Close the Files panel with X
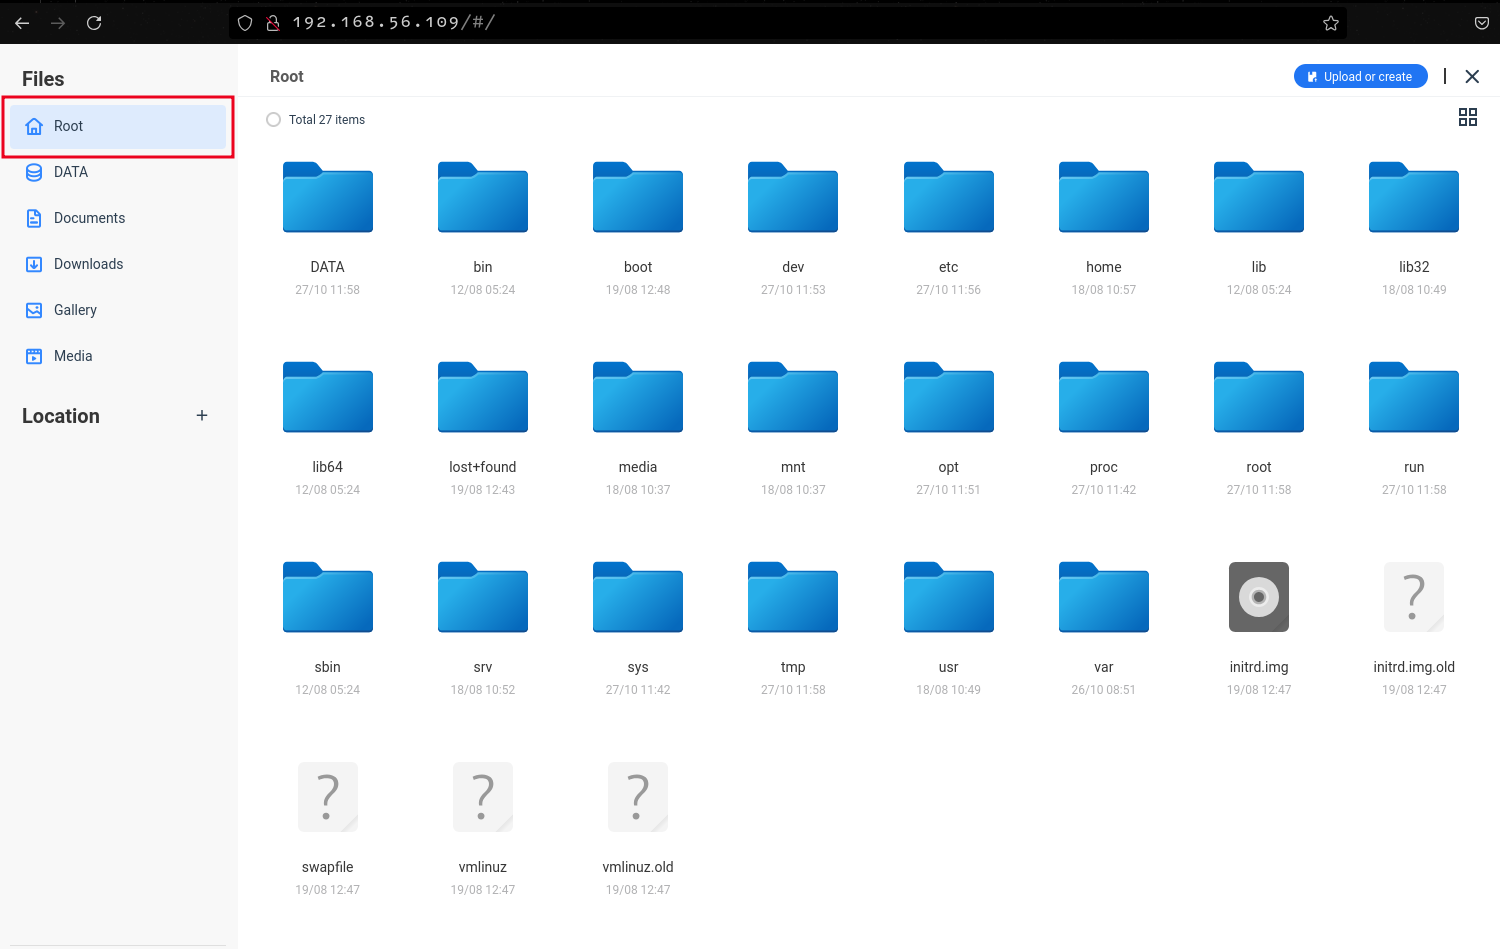Viewport: 1500px width, 949px height. (1472, 76)
